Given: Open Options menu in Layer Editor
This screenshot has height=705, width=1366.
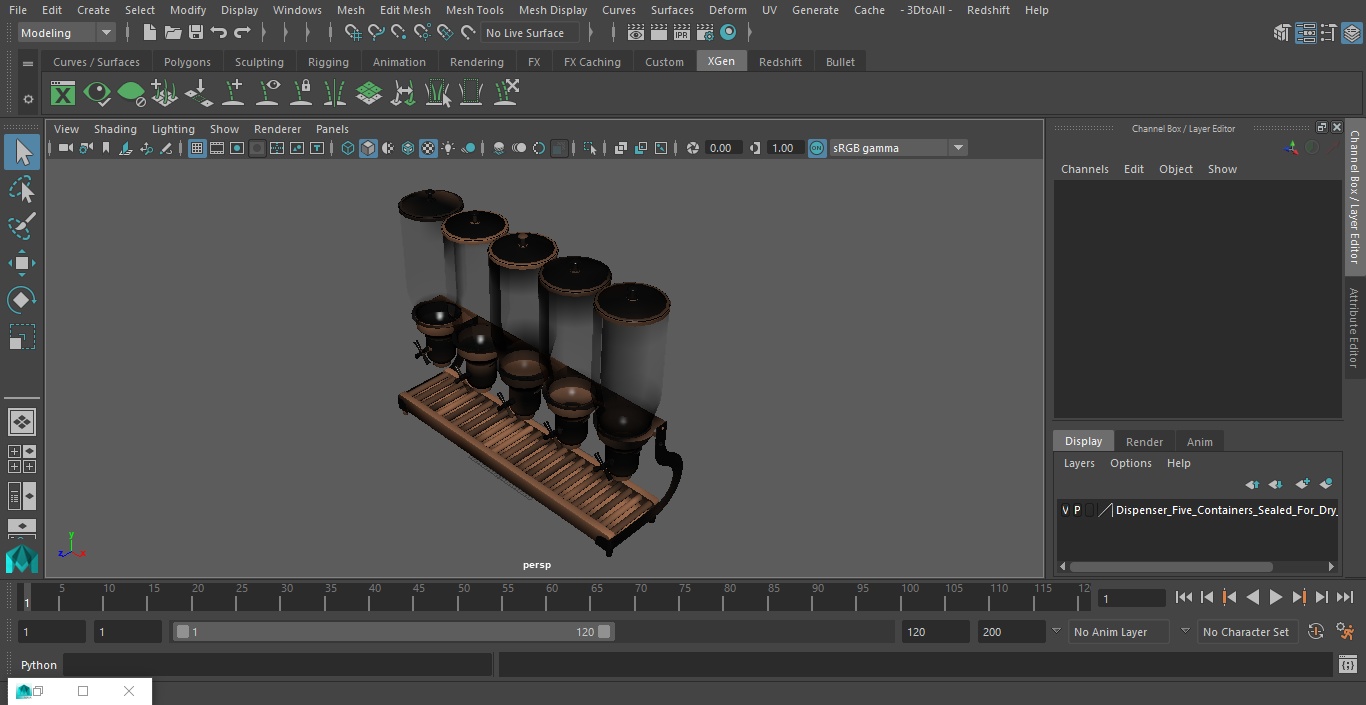Looking at the screenshot, I should point(1130,463).
